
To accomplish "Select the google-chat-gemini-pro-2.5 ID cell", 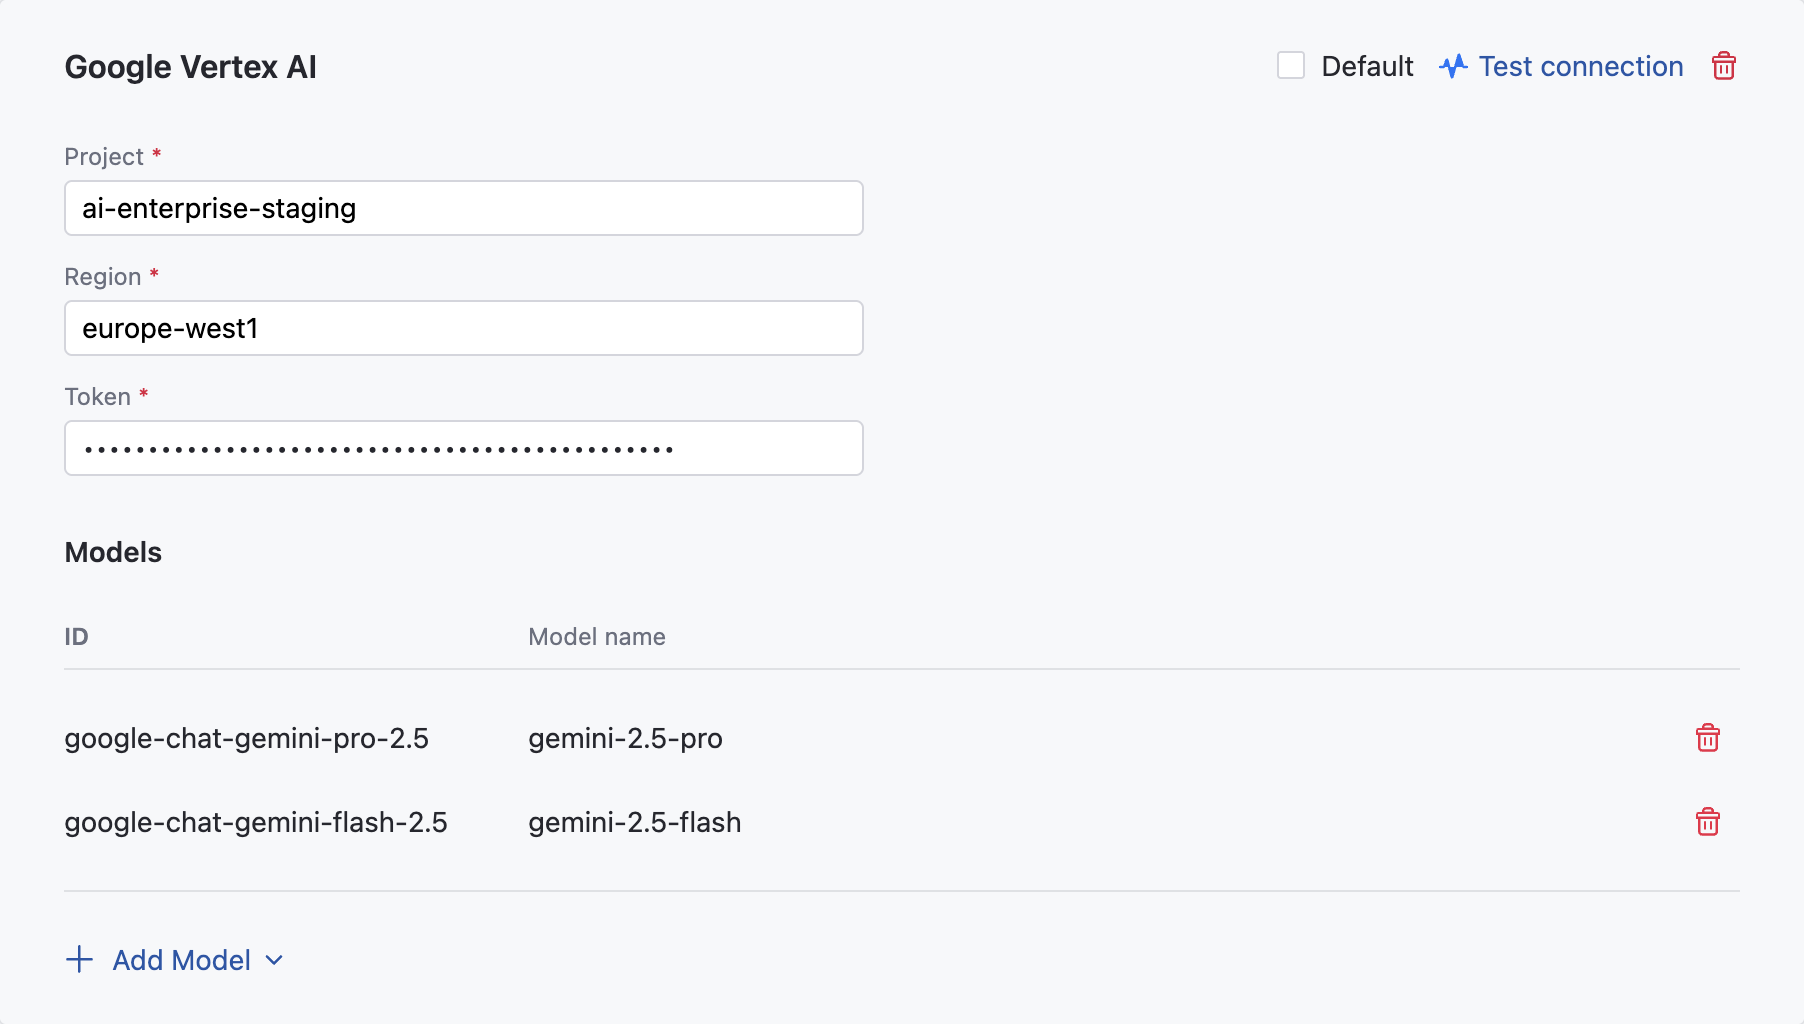I will point(246,738).
